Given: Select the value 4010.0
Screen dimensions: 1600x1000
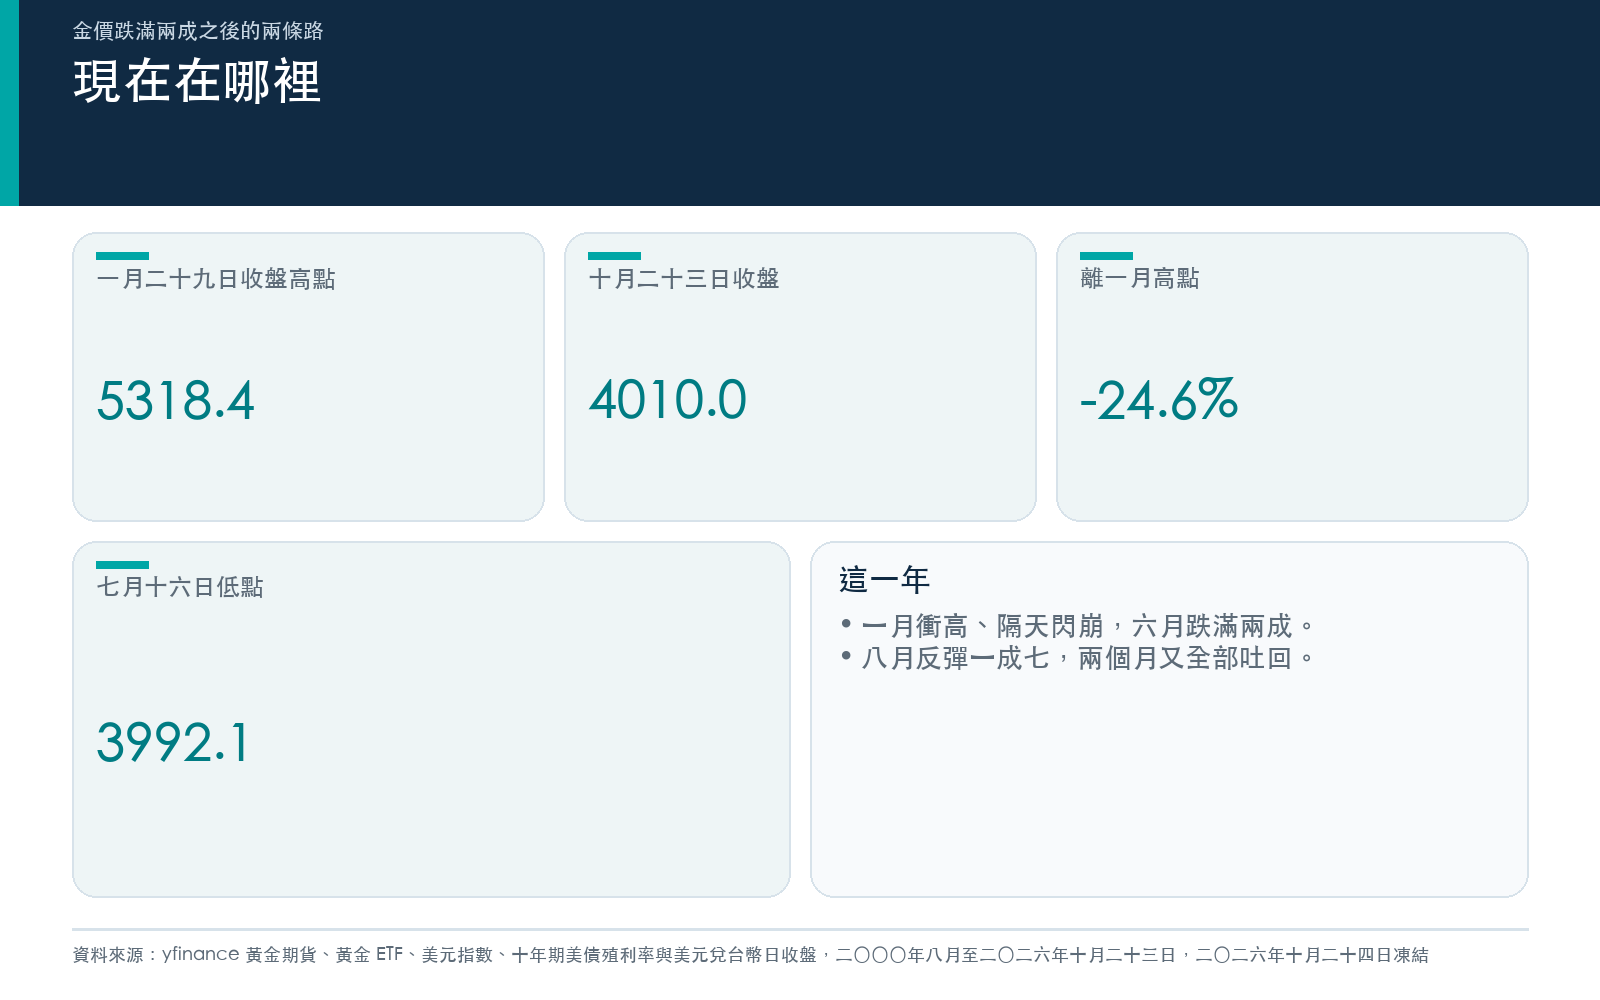Looking at the screenshot, I should click(x=668, y=400).
